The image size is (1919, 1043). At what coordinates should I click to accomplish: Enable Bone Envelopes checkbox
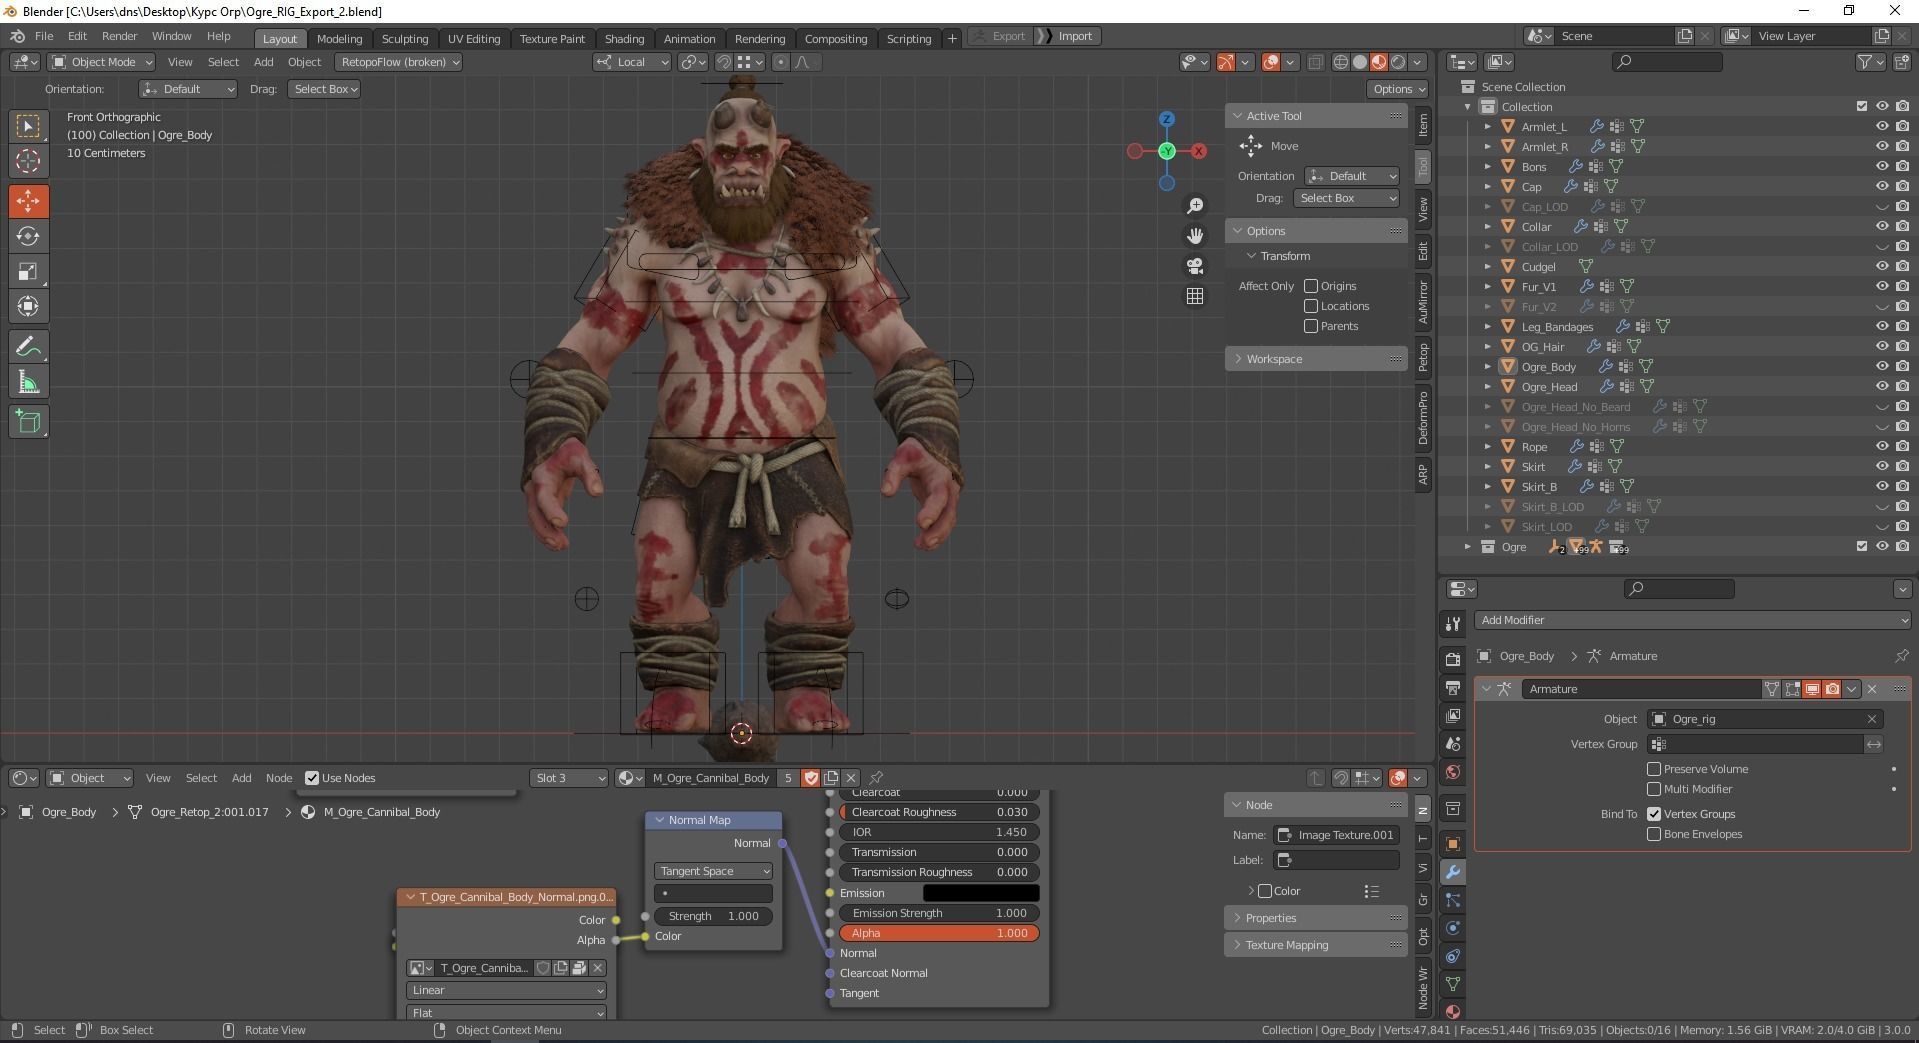click(1654, 834)
